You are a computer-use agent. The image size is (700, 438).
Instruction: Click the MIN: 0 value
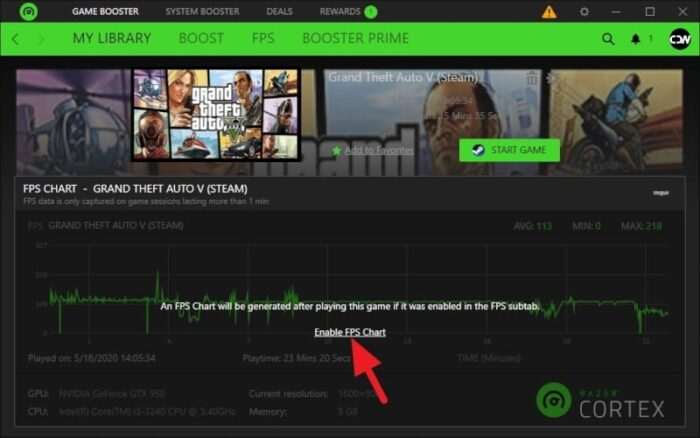586,226
